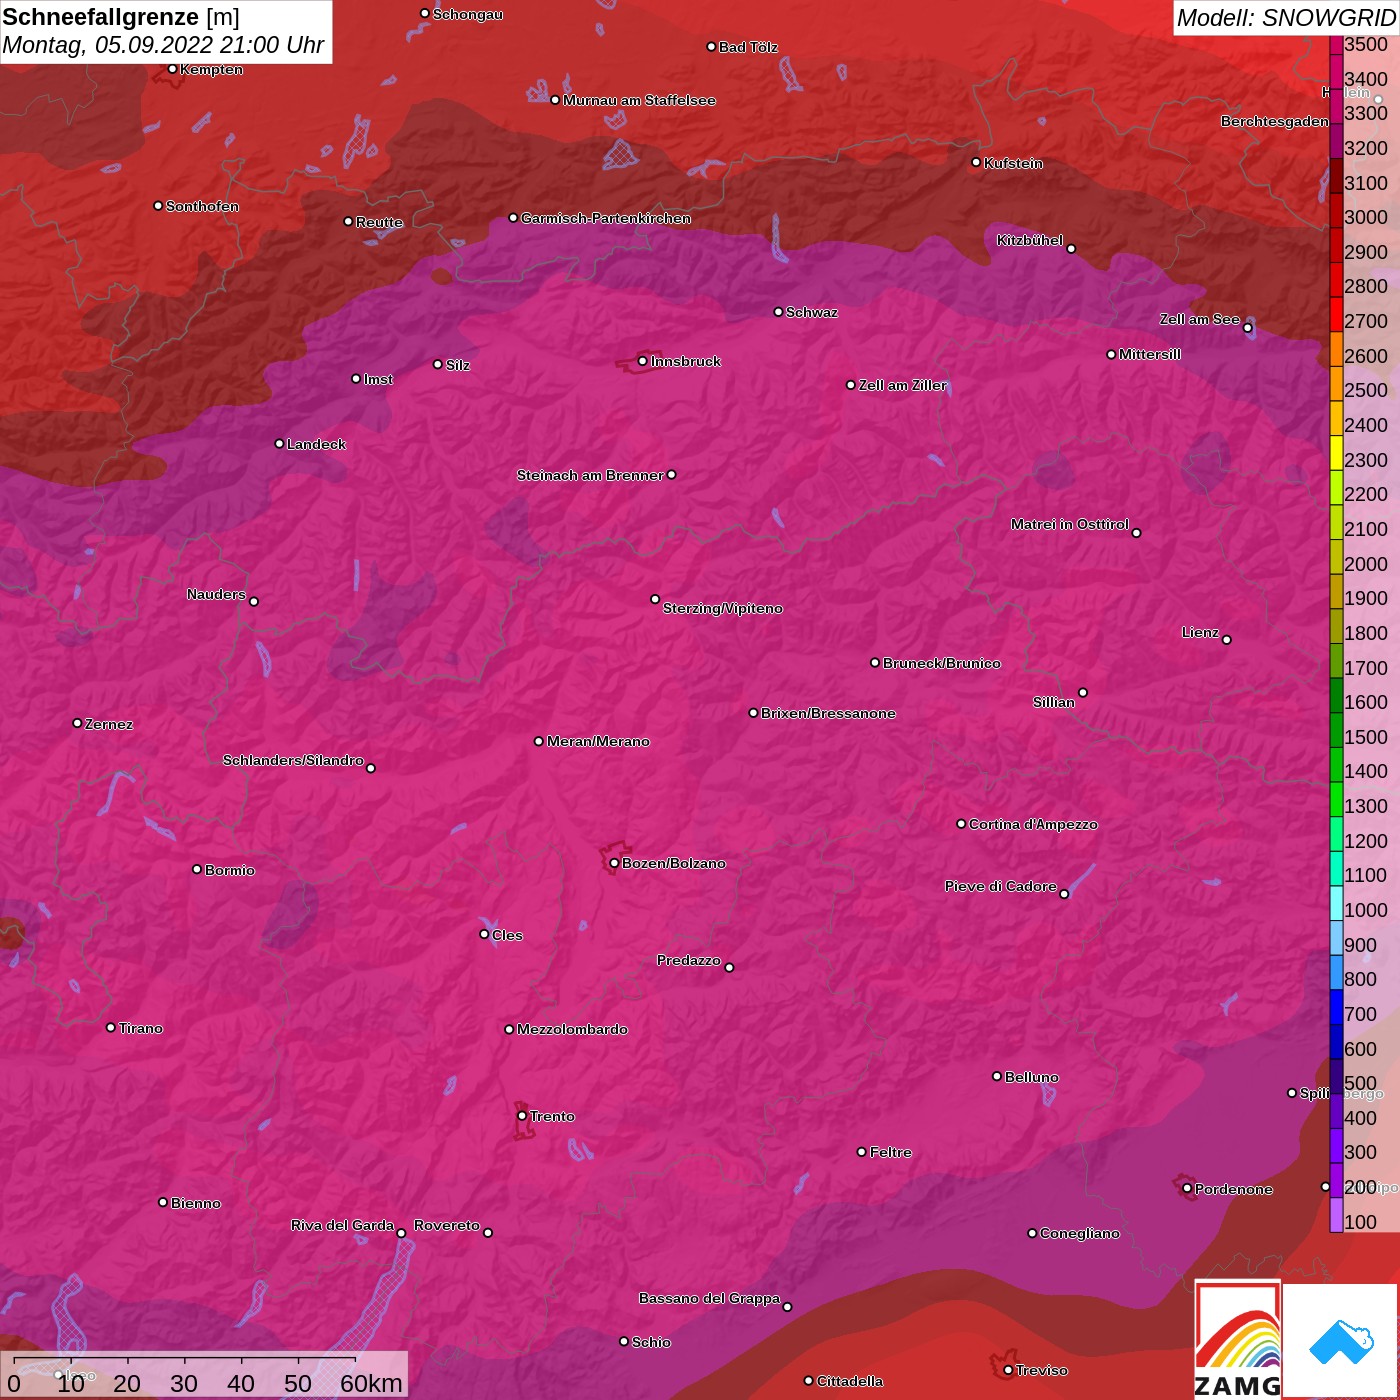1400x1400 pixels.
Task: Click the 'Zell am Ziller' label
Action: [902, 385]
